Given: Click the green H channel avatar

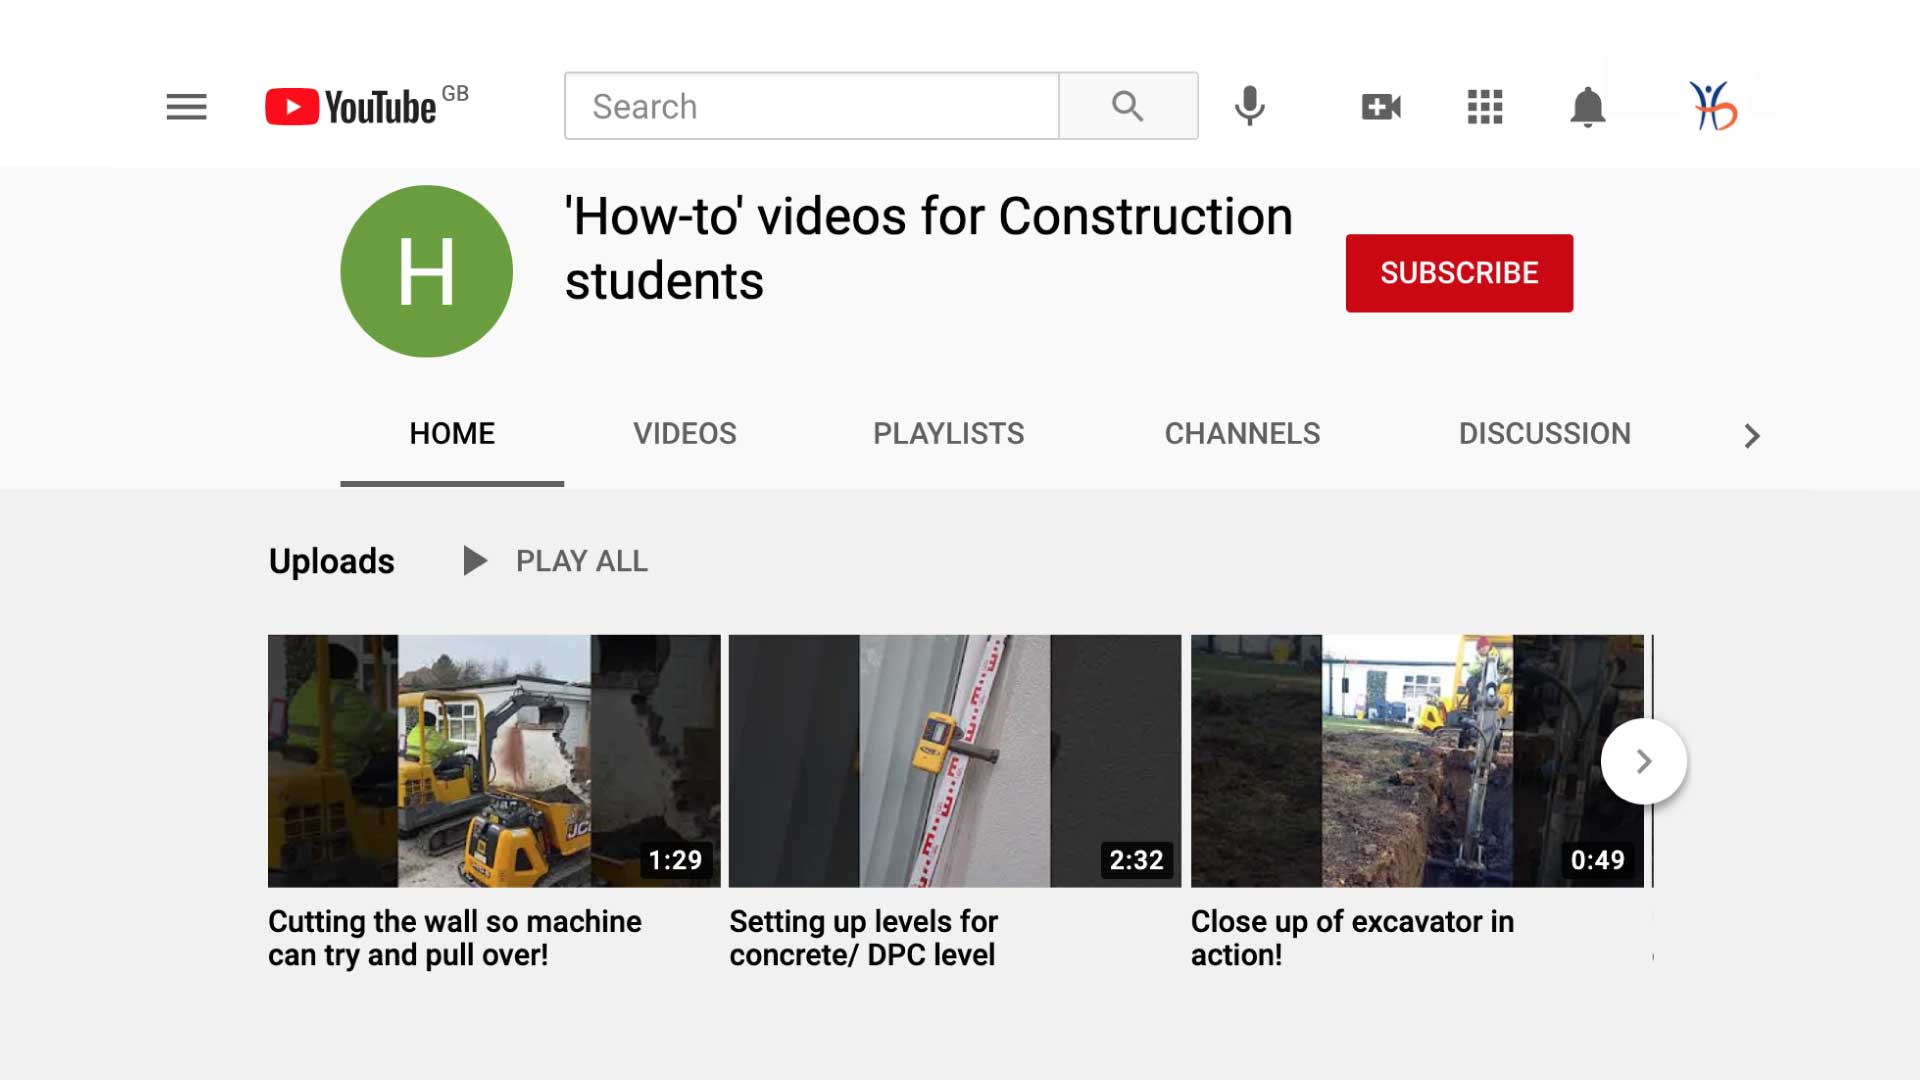Looking at the screenshot, I should pyautogui.click(x=427, y=271).
